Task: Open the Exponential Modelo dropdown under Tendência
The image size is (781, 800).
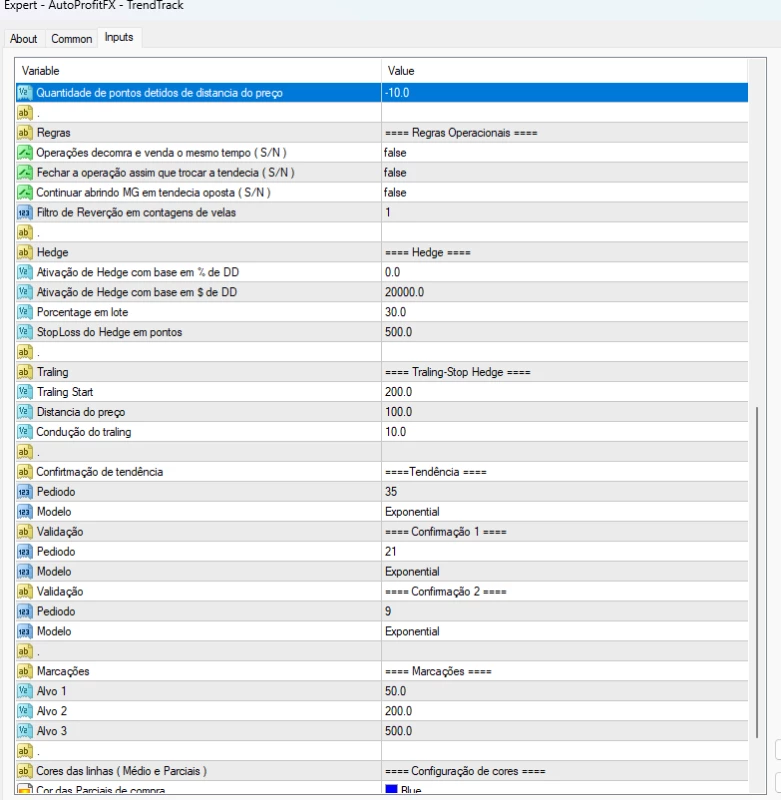Action: pyautogui.click(x=412, y=512)
